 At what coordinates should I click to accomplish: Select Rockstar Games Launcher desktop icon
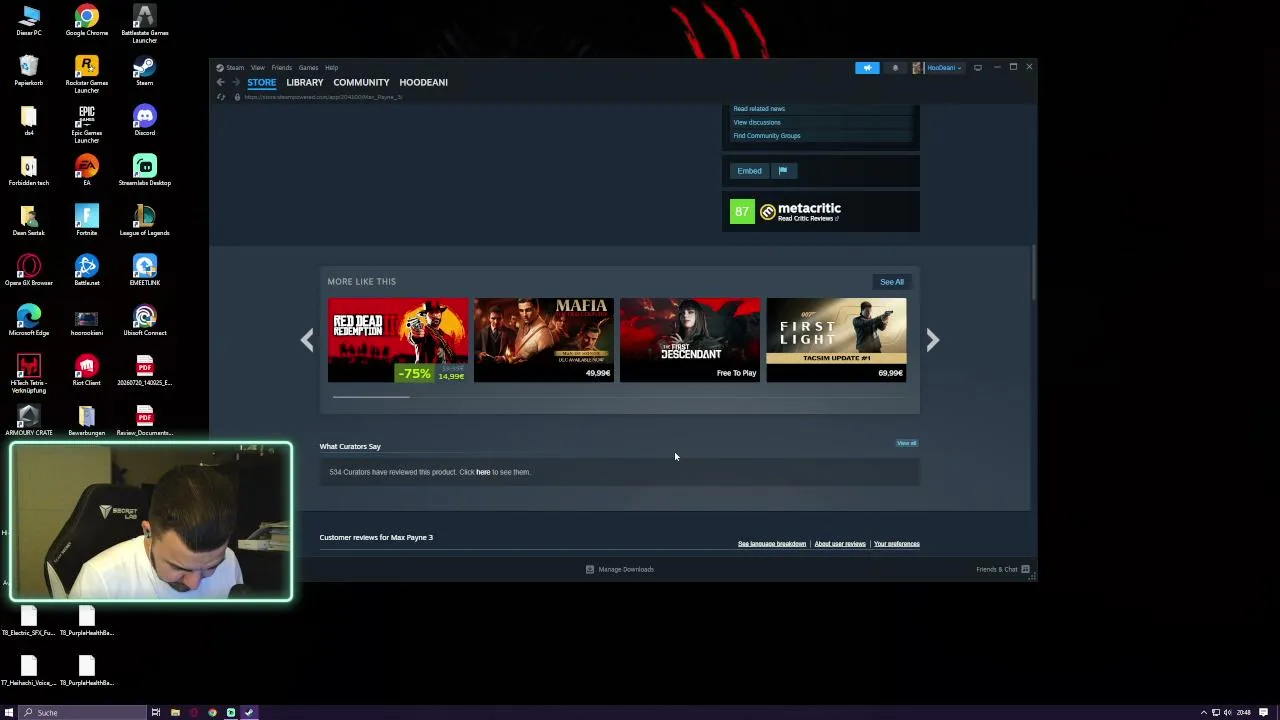pyautogui.click(x=87, y=75)
